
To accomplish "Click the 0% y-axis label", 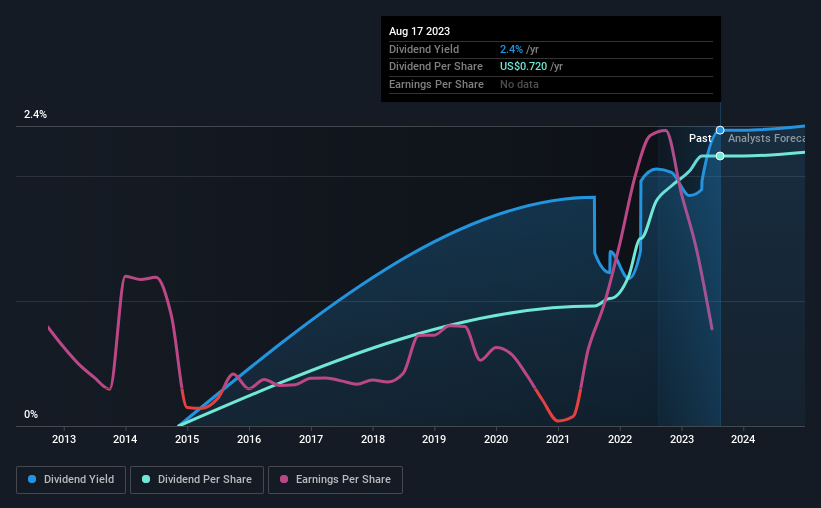I will [x=31, y=414].
